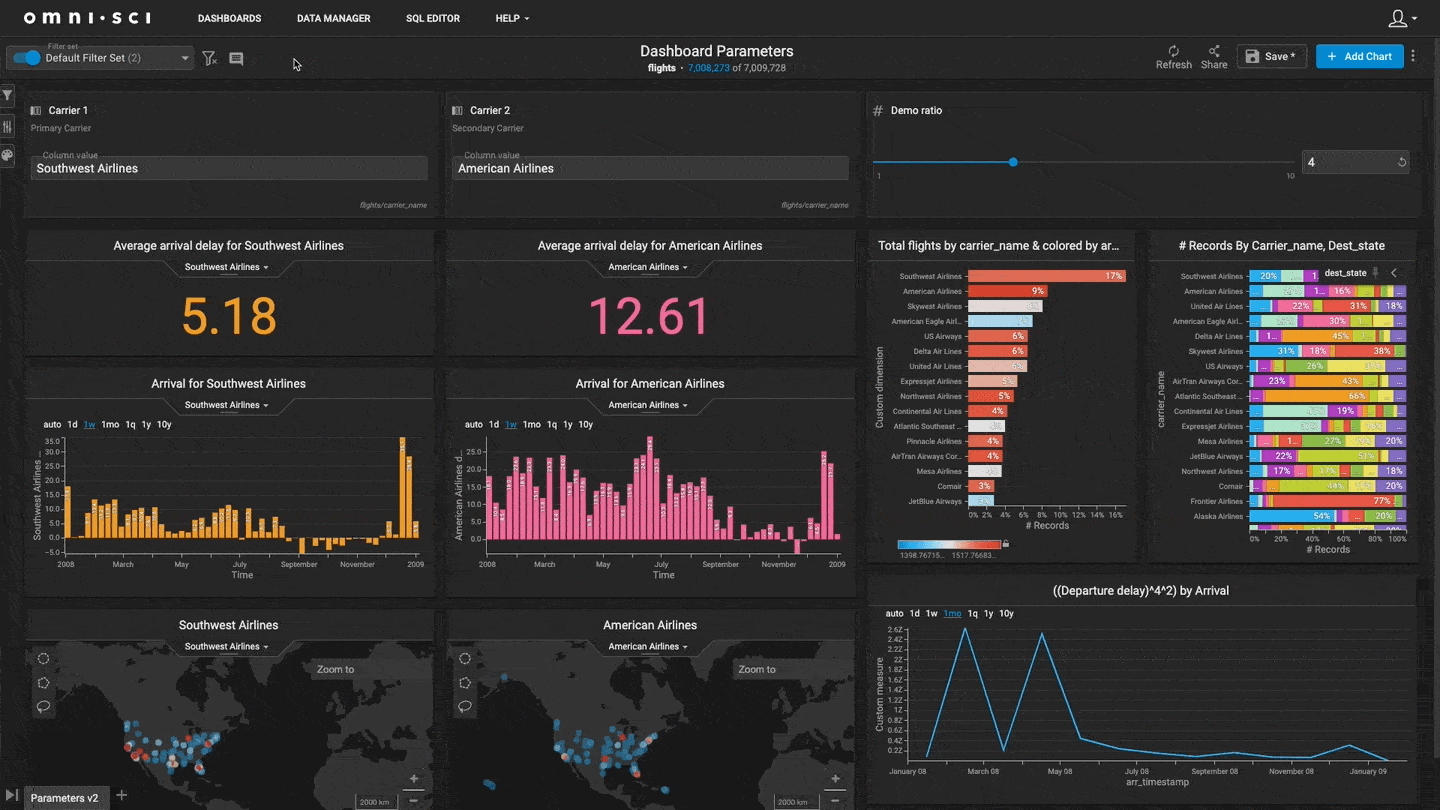Click the blue-red color range legend
Image resolution: width=1440 pixels, height=810 pixels.
coord(949,544)
